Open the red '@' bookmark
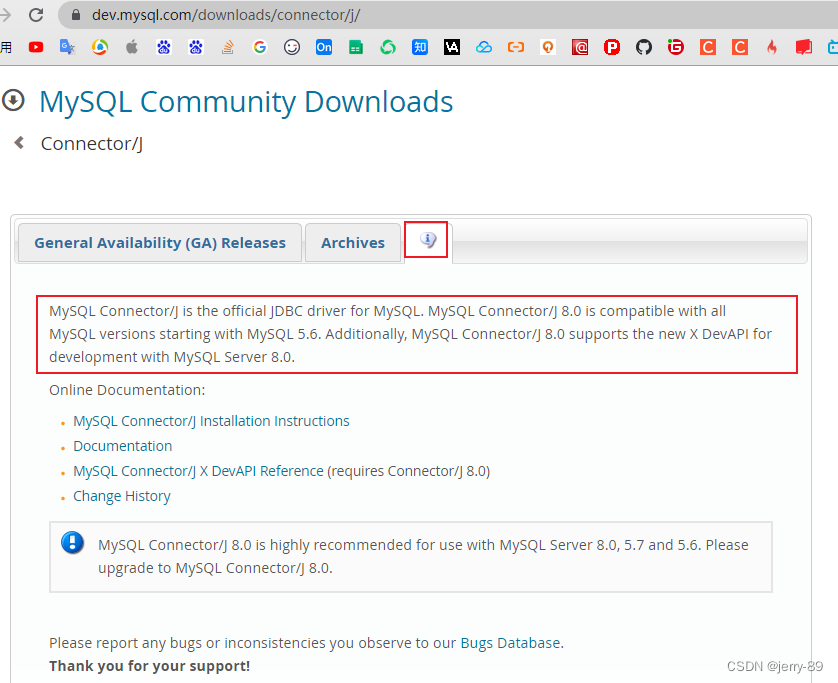The height and width of the screenshot is (683, 838). (580, 48)
